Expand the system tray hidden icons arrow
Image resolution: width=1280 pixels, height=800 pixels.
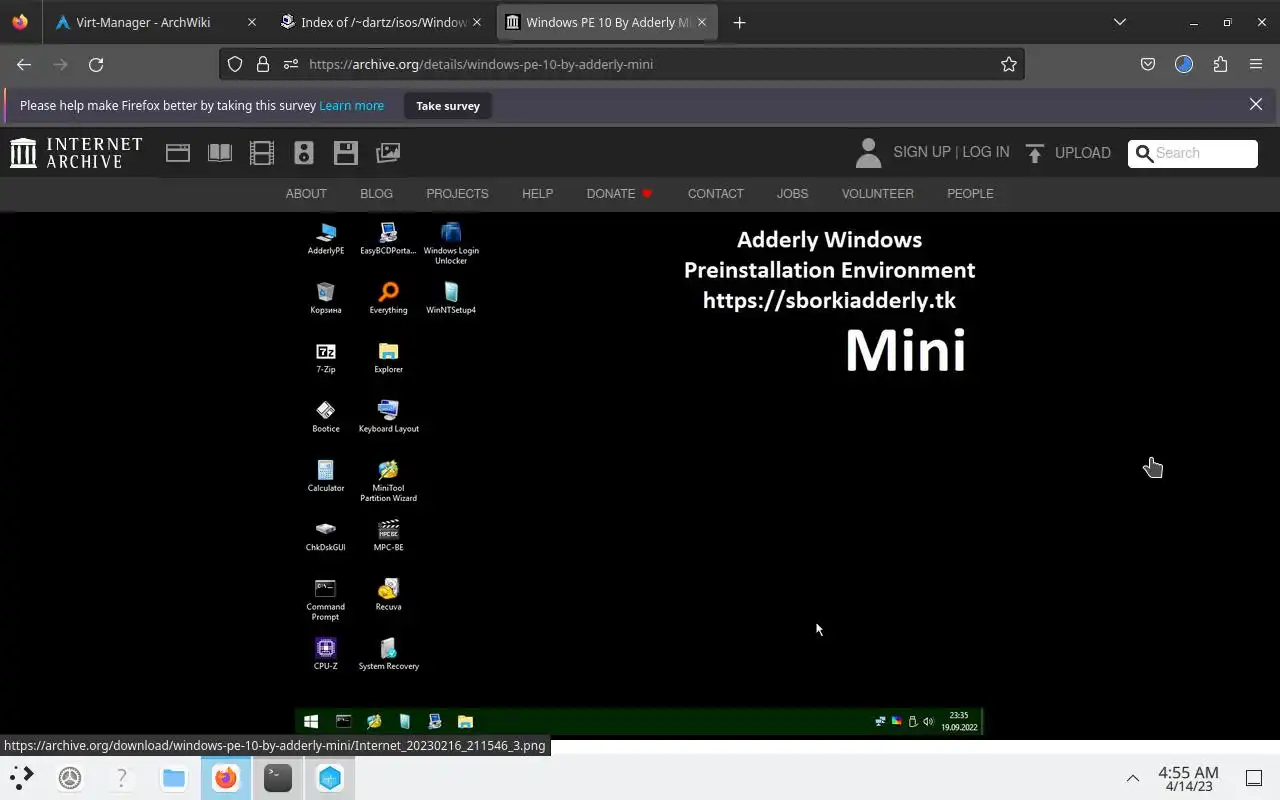click(x=1133, y=777)
